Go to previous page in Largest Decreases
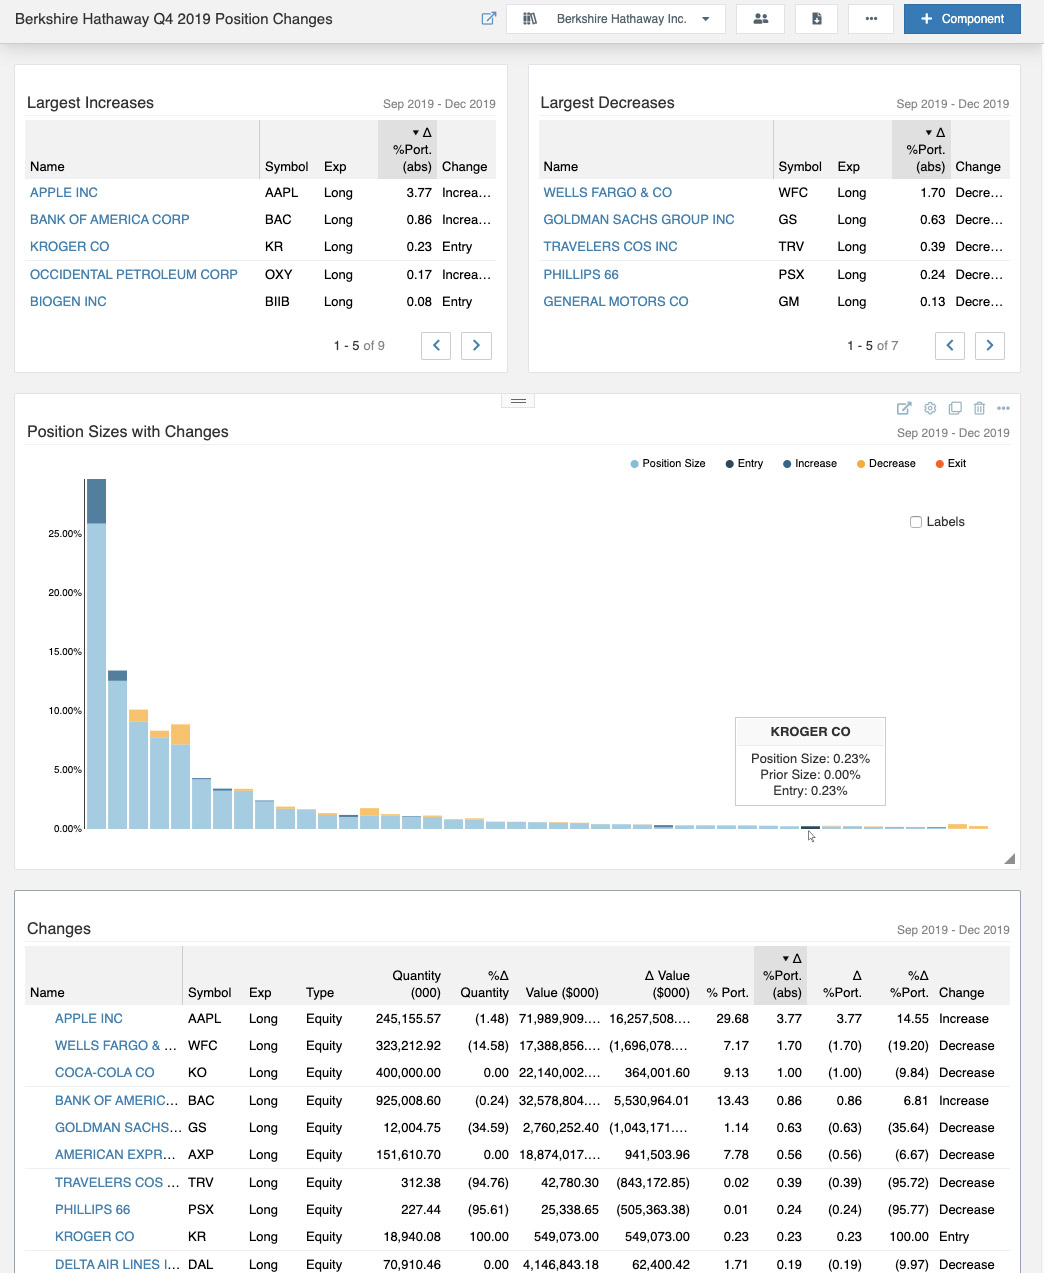Screen dimensions: 1044x1273 pos(950,346)
